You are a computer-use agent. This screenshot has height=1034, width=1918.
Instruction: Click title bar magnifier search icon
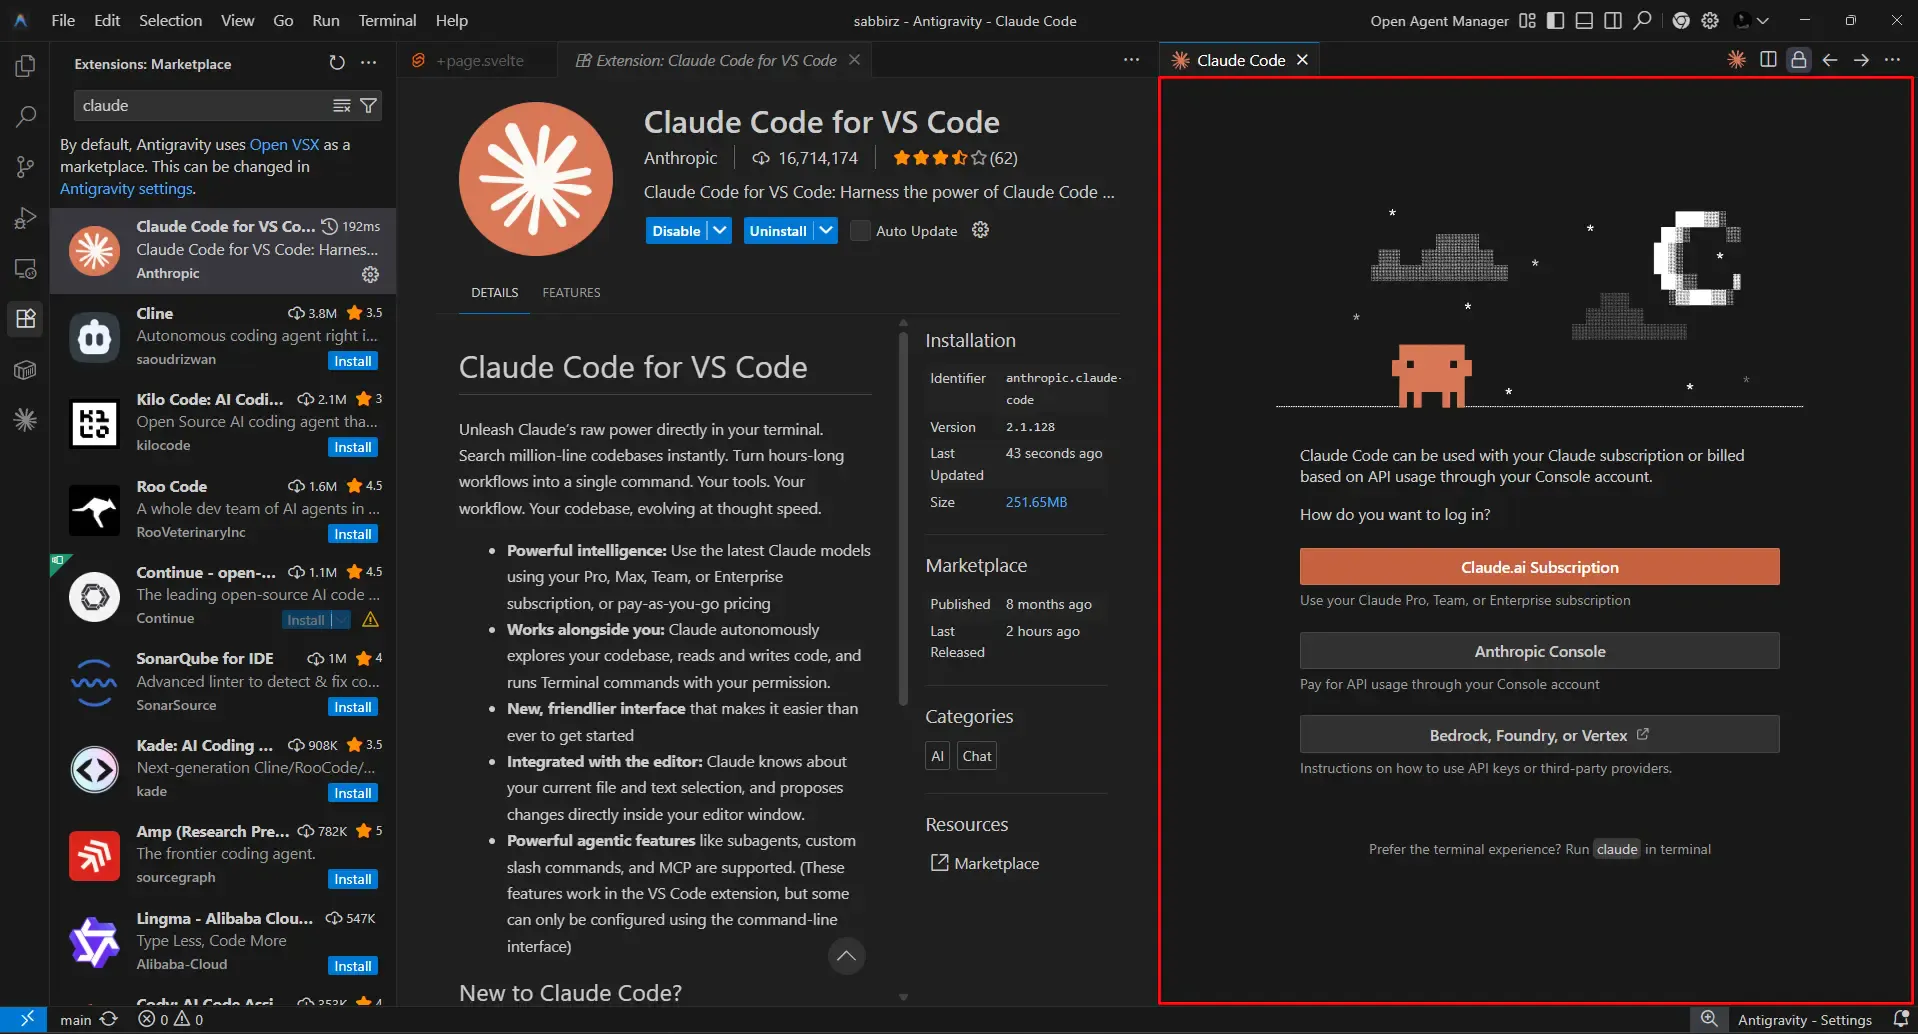pos(1642,20)
